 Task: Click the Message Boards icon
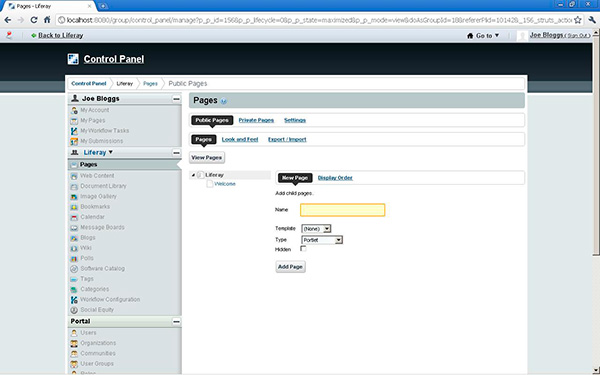74,228
